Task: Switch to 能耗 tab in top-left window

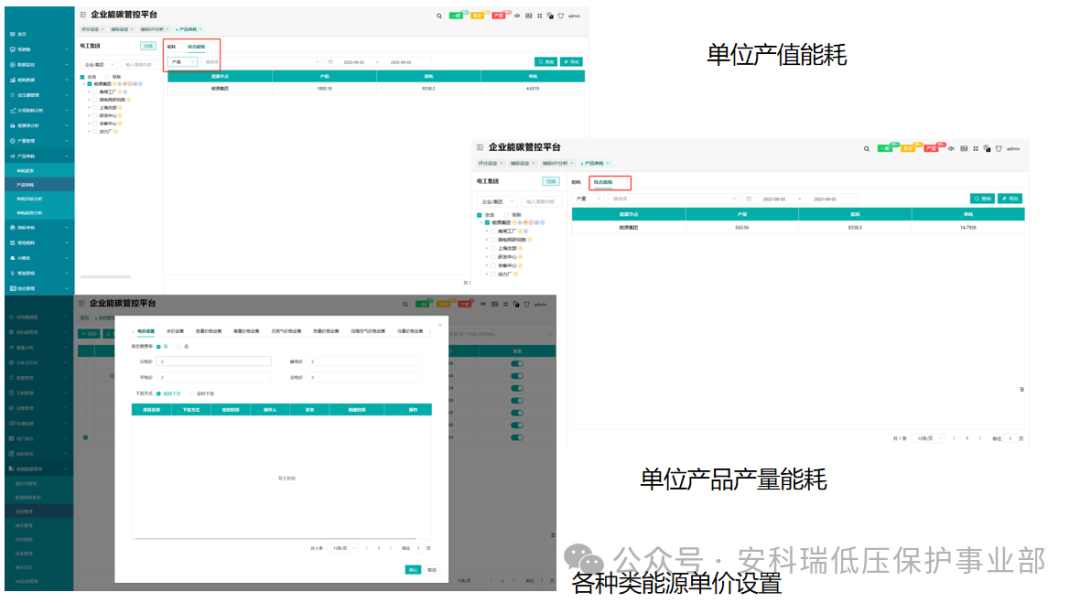Action: (x=172, y=47)
